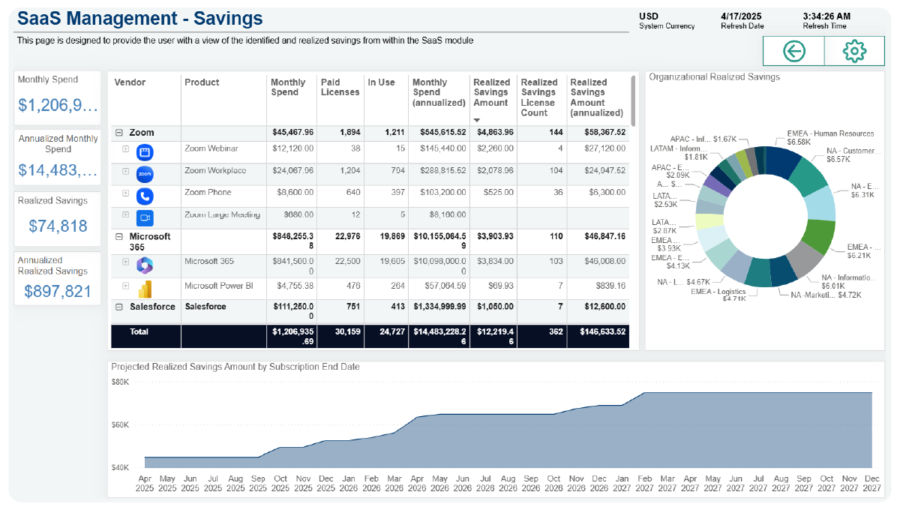Viewport: 900px width, 513px height.
Task: Expand the Zoom Phone row
Action: (x=125, y=193)
